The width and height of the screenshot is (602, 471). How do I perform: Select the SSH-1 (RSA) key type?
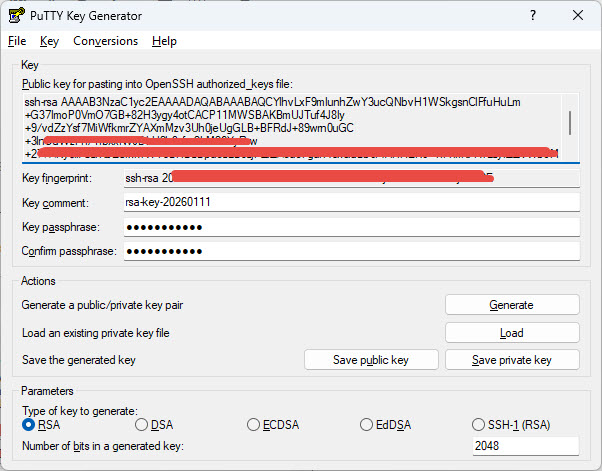click(x=480, y=425)
